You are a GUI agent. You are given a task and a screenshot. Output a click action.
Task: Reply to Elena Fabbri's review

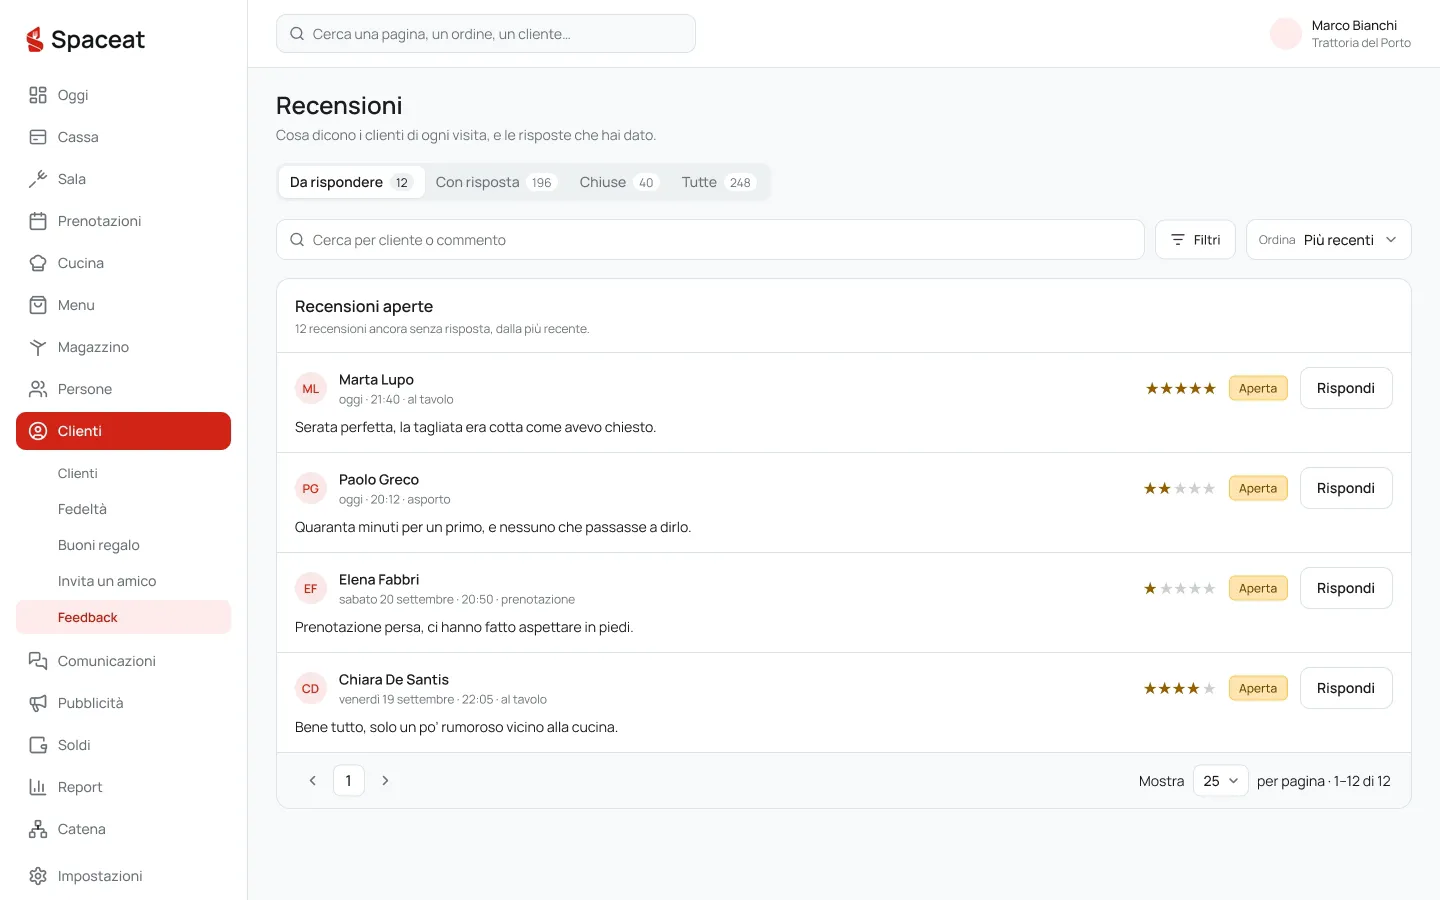(x=1346, y=588)
